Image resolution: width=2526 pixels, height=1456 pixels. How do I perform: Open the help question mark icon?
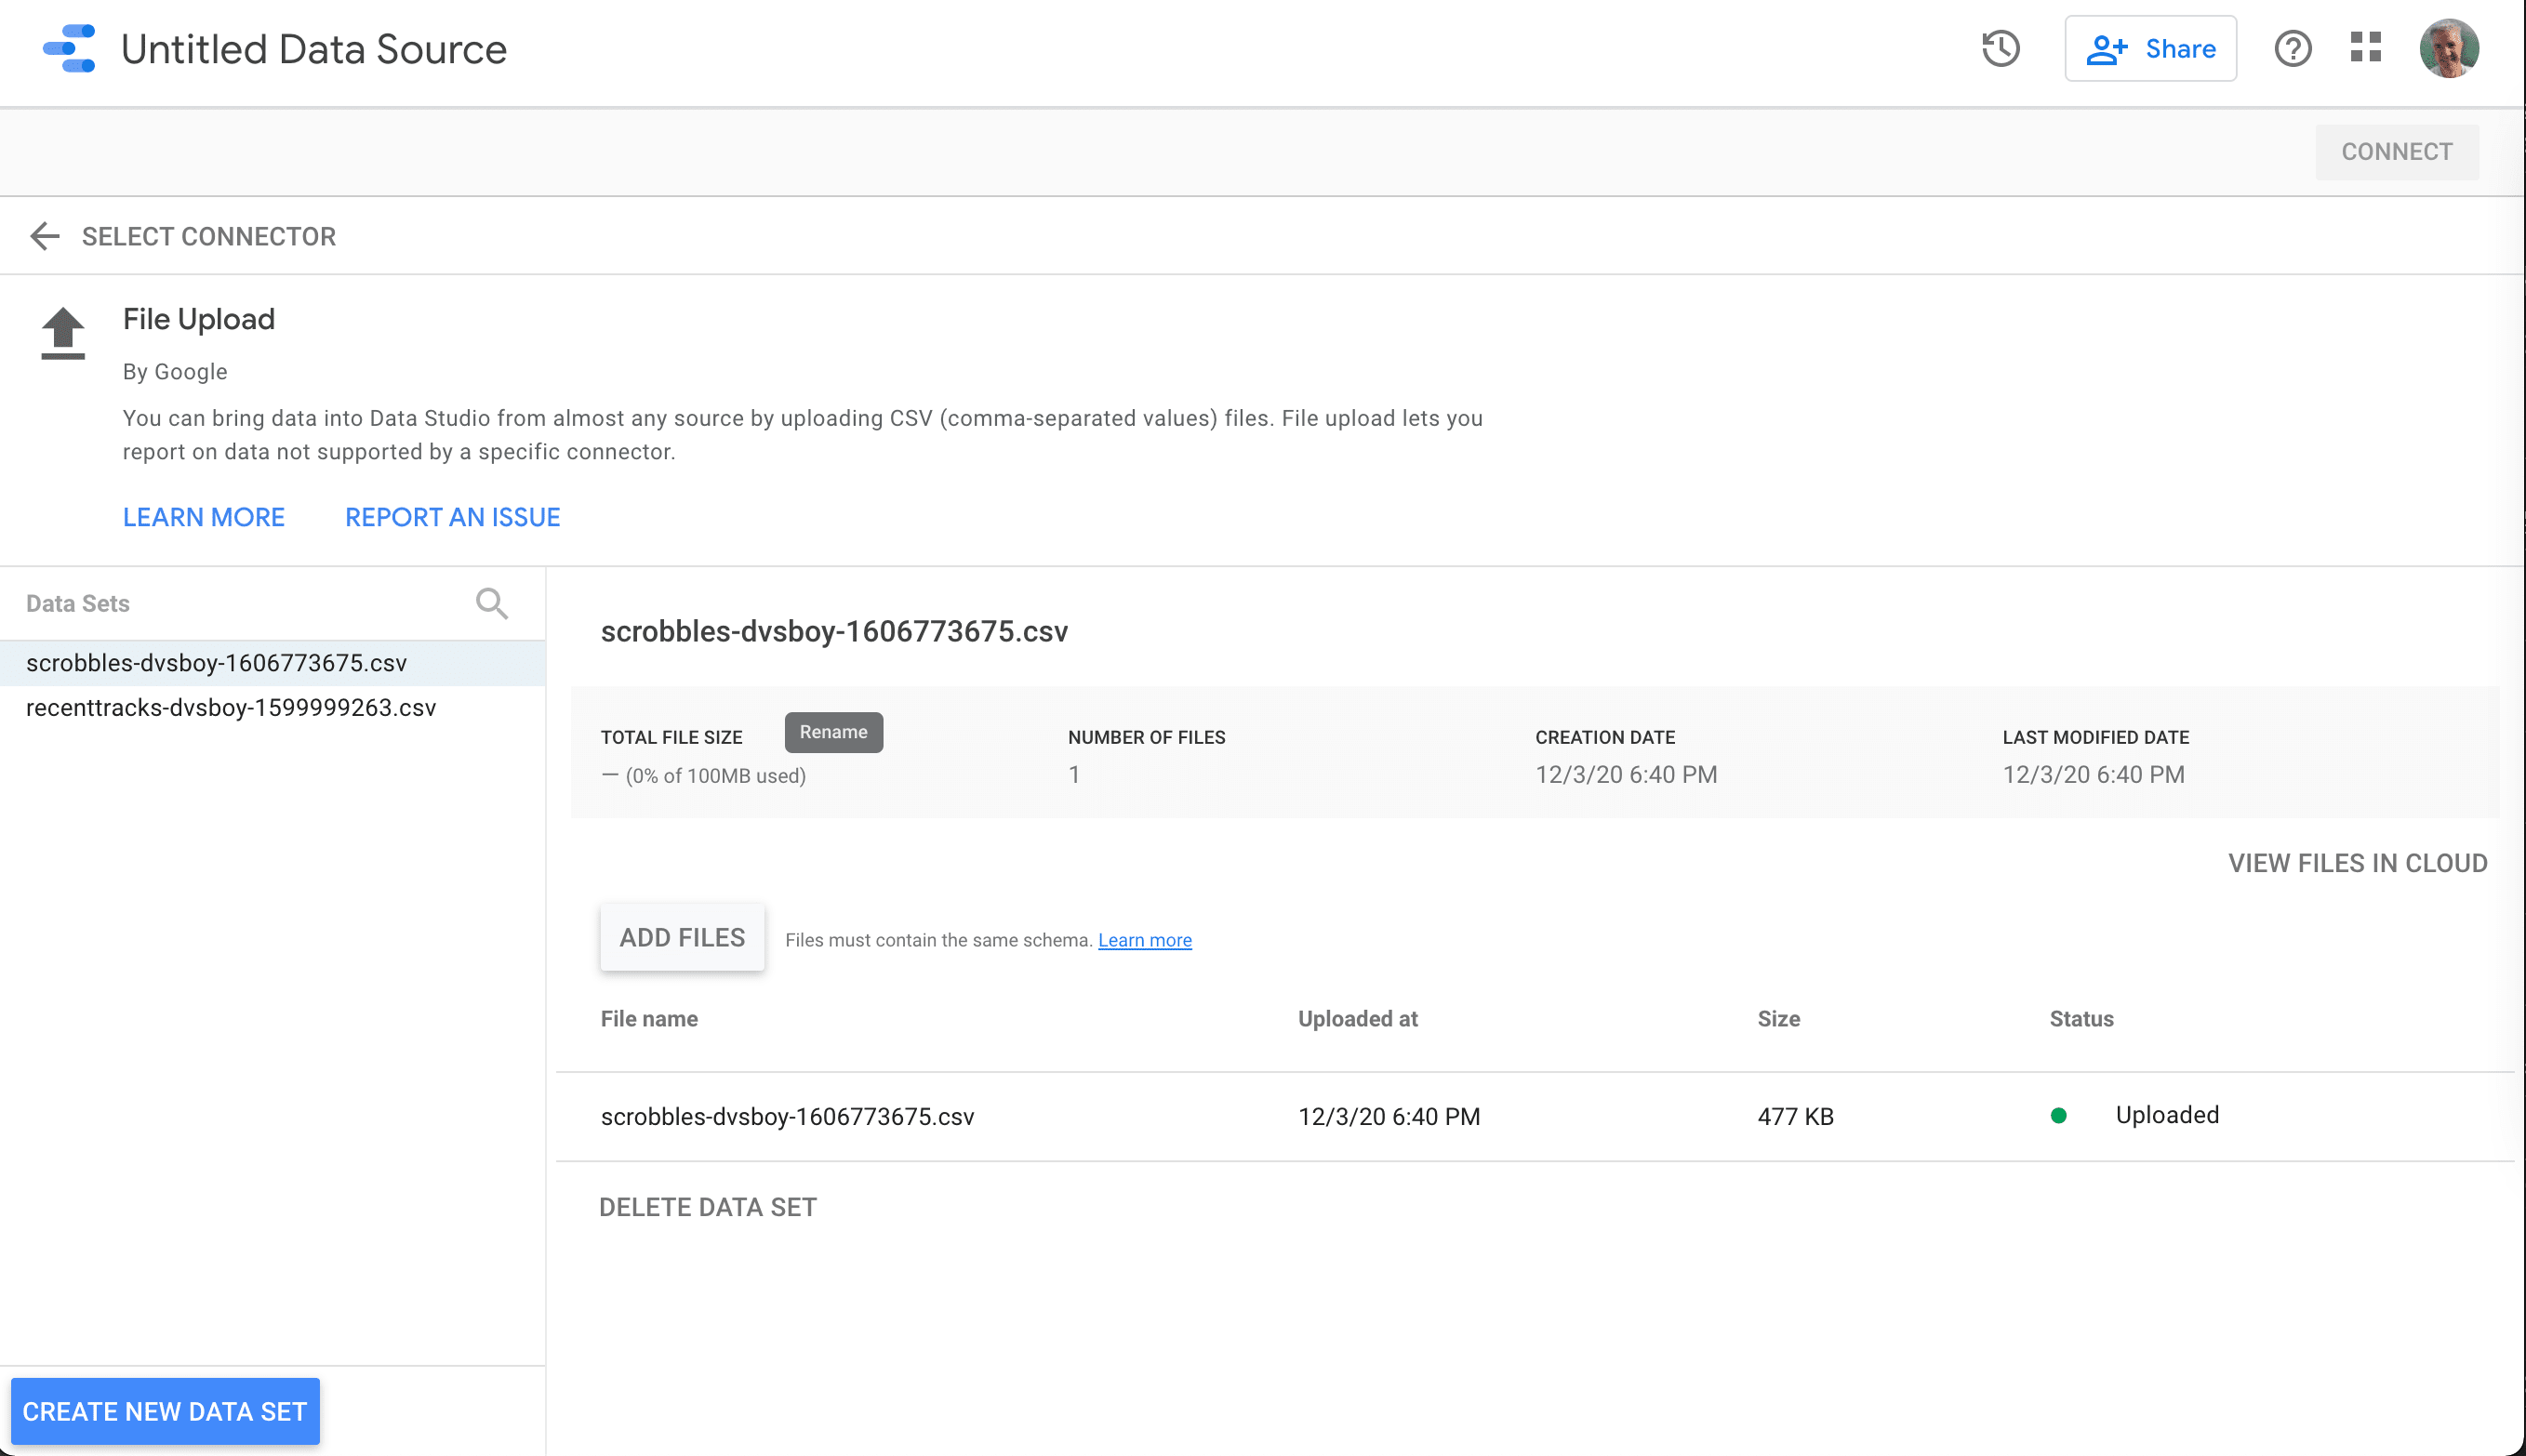pyautogui.click(x=2292, y=49)
